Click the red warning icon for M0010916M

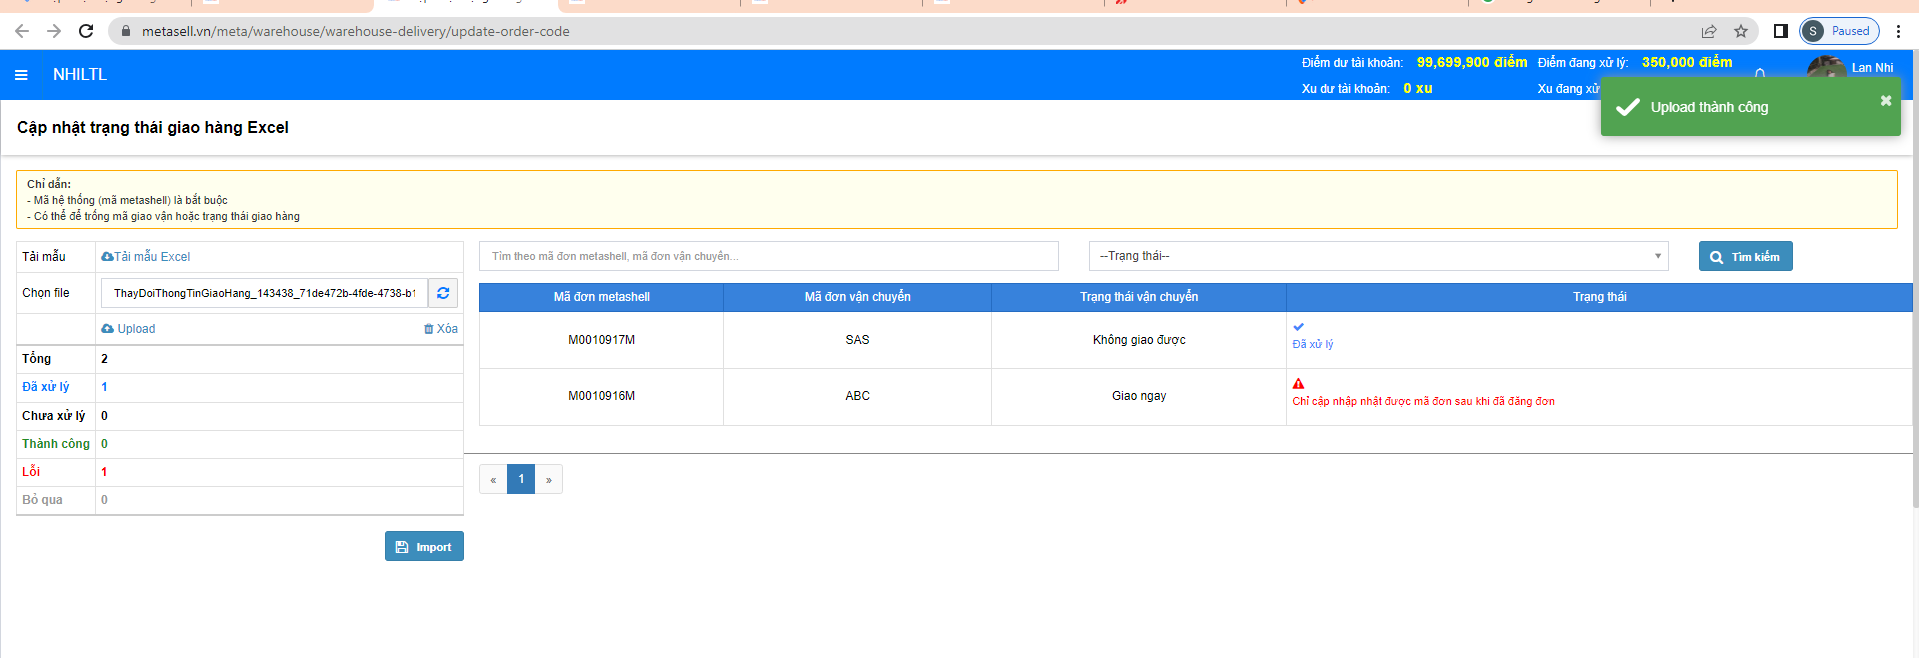click(1298, 384)
